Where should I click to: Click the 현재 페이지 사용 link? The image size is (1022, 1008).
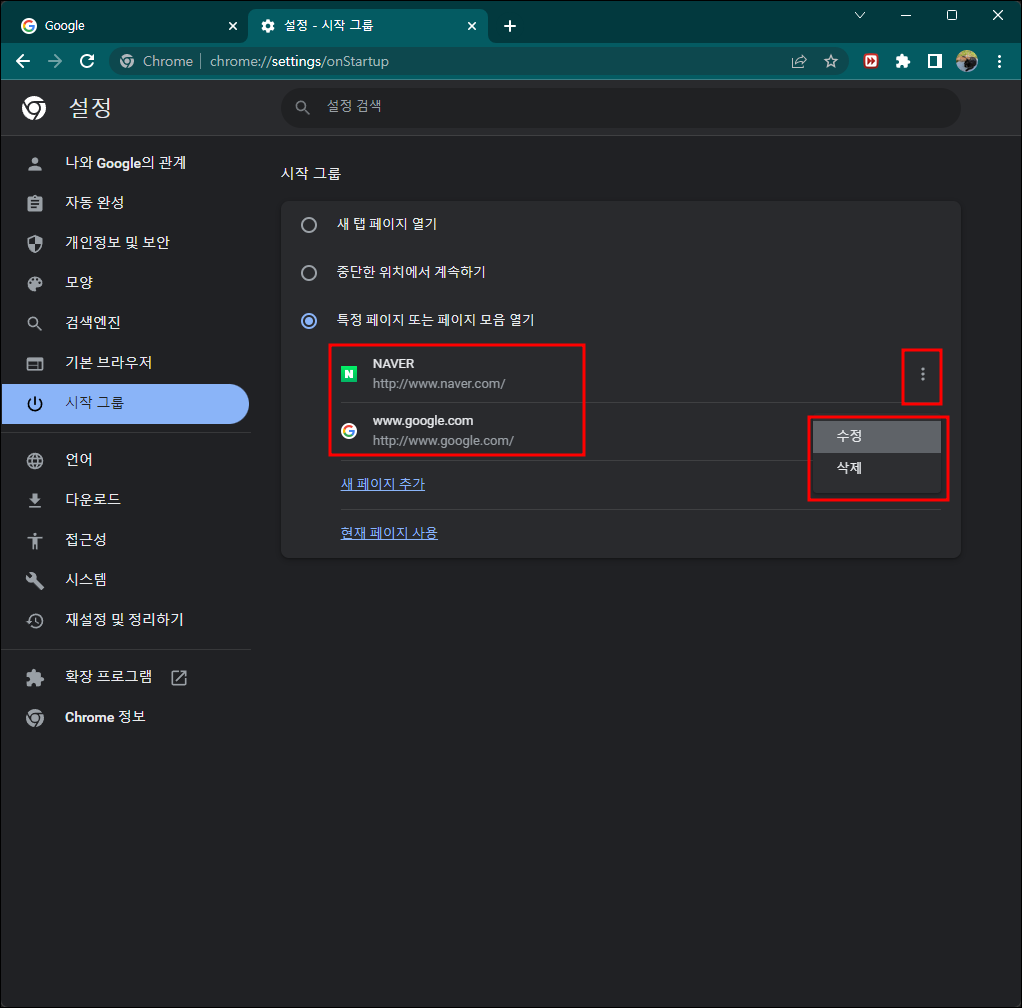coord(389,532)
